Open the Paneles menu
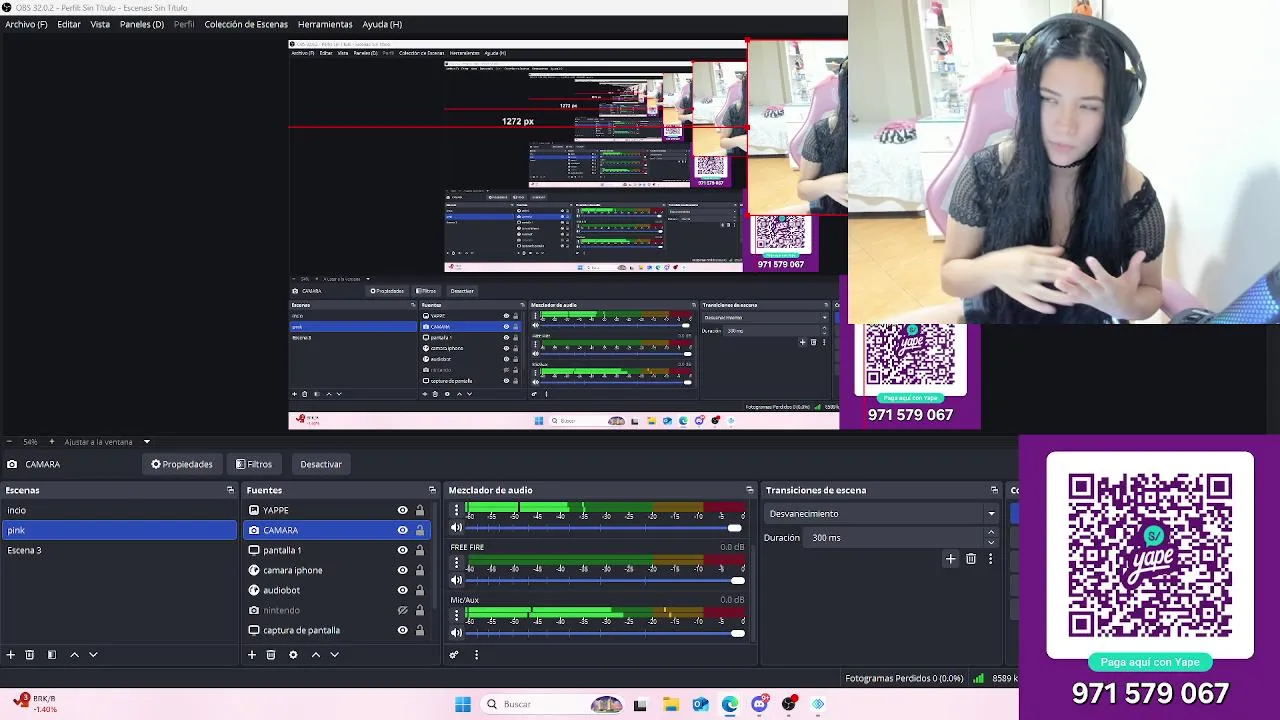 pyautogui.click(x=142, y=24)
